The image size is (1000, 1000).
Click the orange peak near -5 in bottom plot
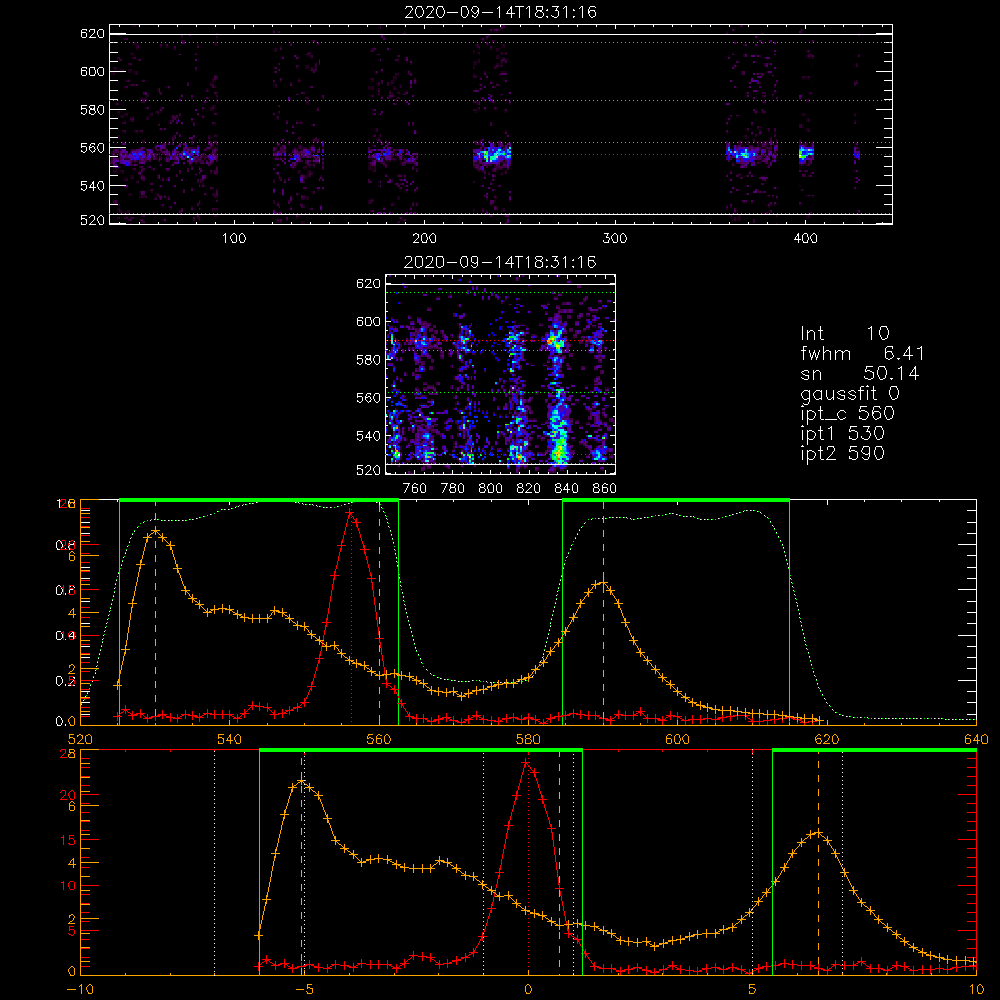[x=302, y=781]
